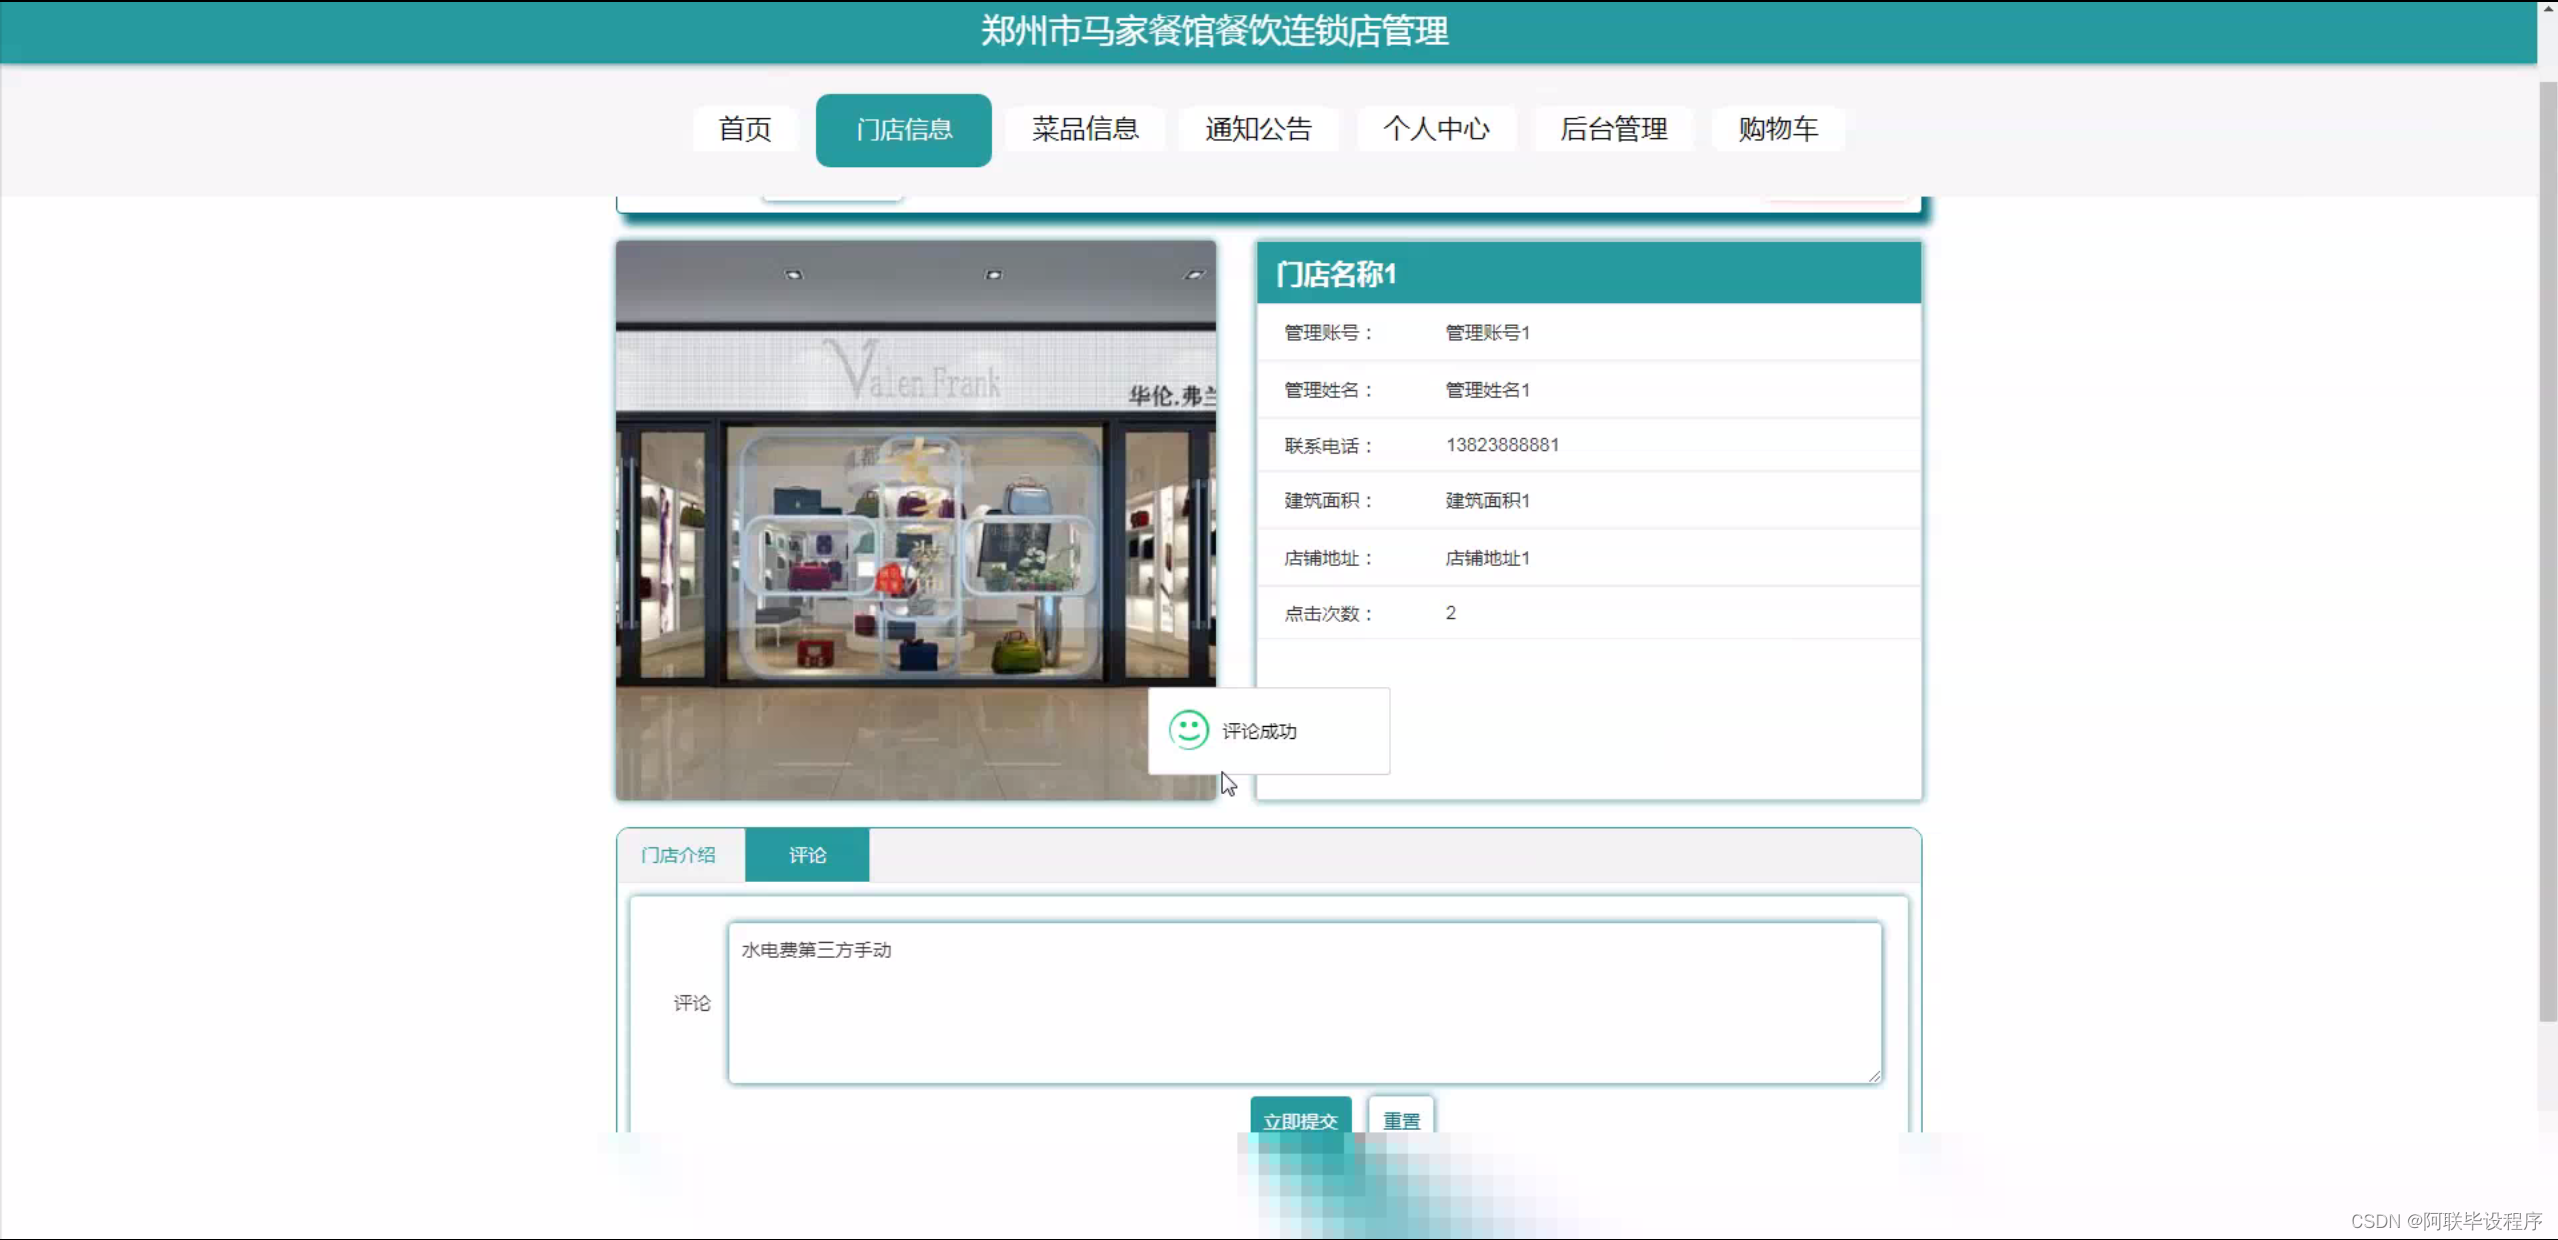Click the scrollbar up arrow
The width and height of the screenshot is (2558, 1240).
[x=2547, y=9]
